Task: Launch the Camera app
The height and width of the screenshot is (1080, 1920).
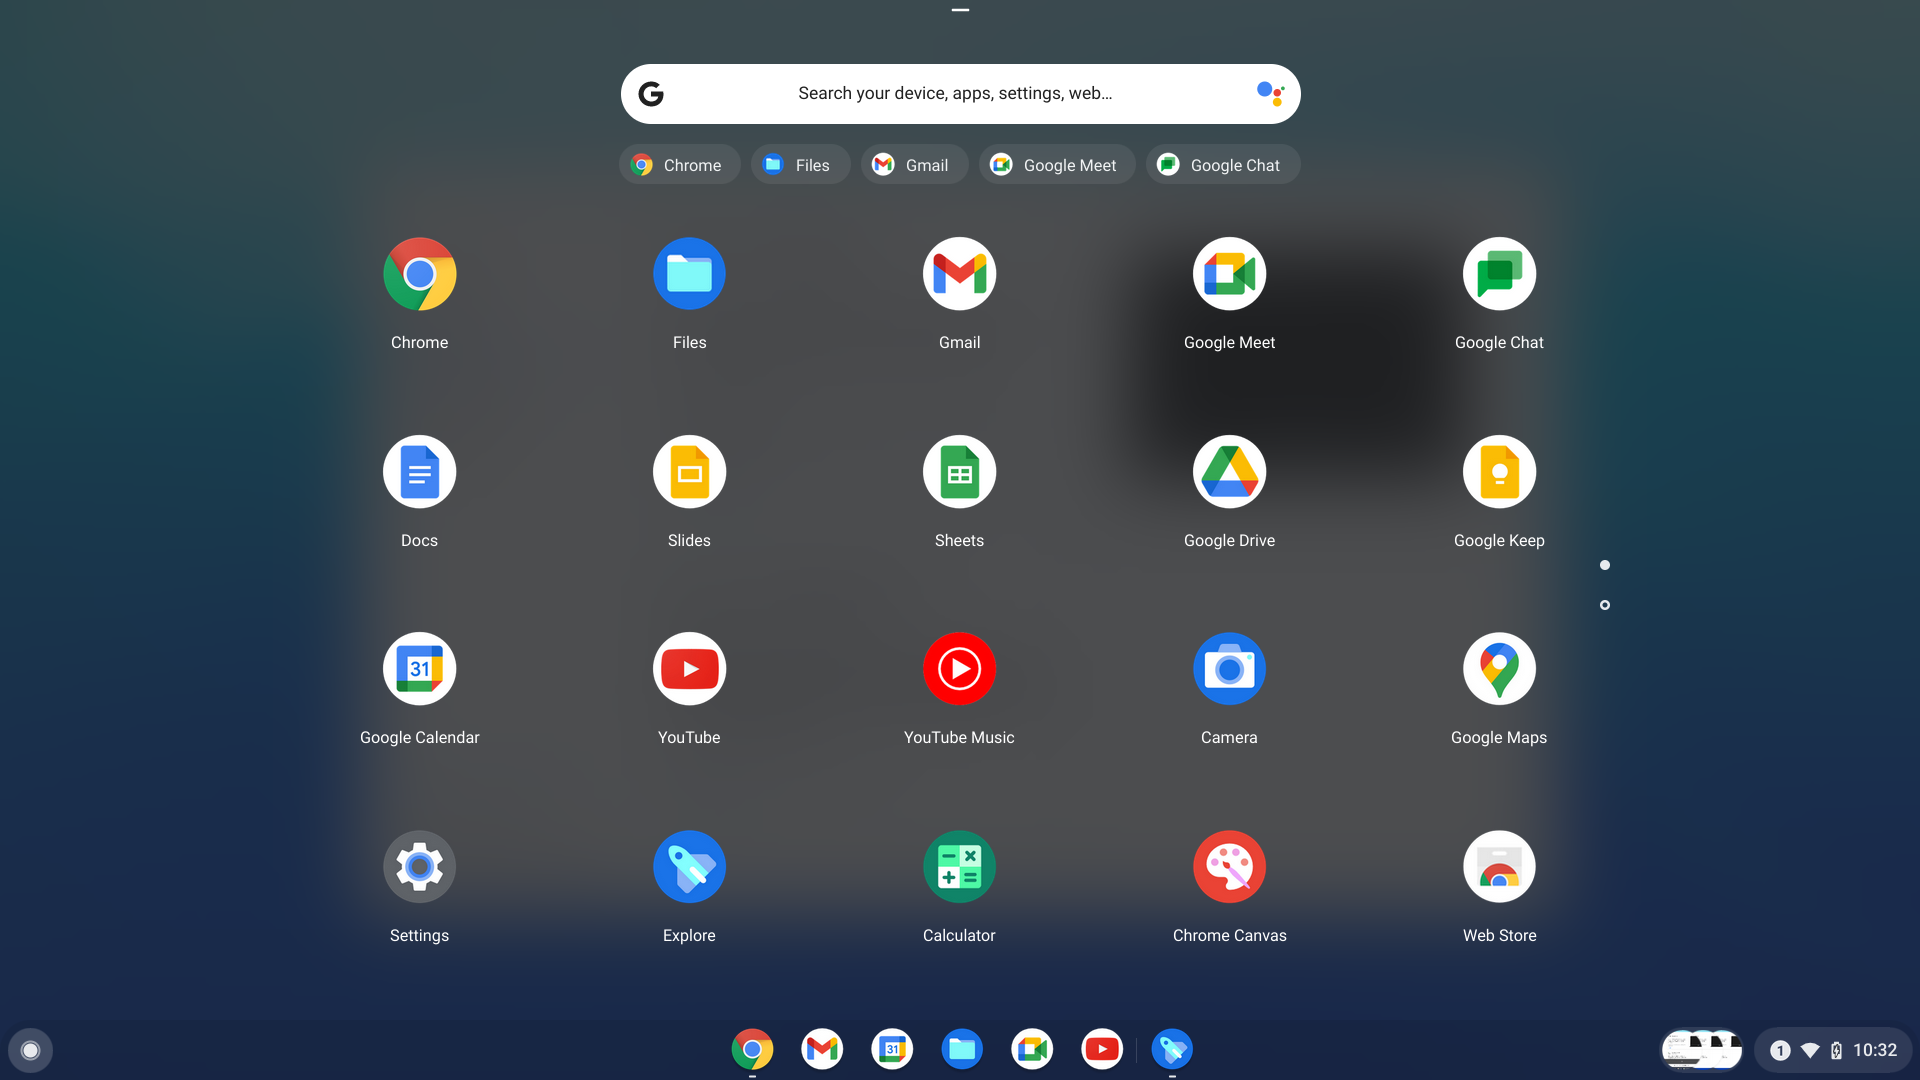Action: point(1230,669)
